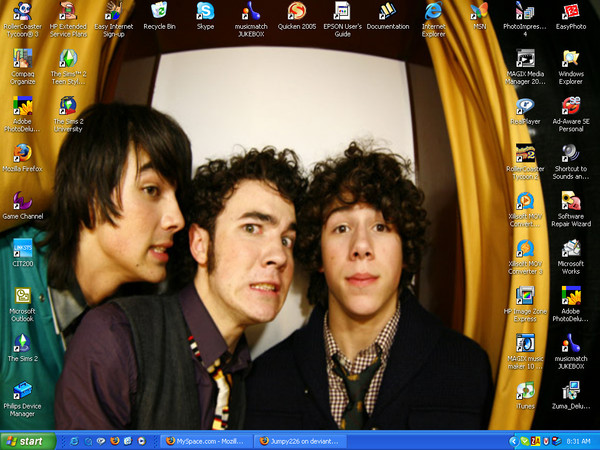Screen dimensions: 600x450
Task: Open MAGIX music maker 10 icon
Action: pos(525,343)
